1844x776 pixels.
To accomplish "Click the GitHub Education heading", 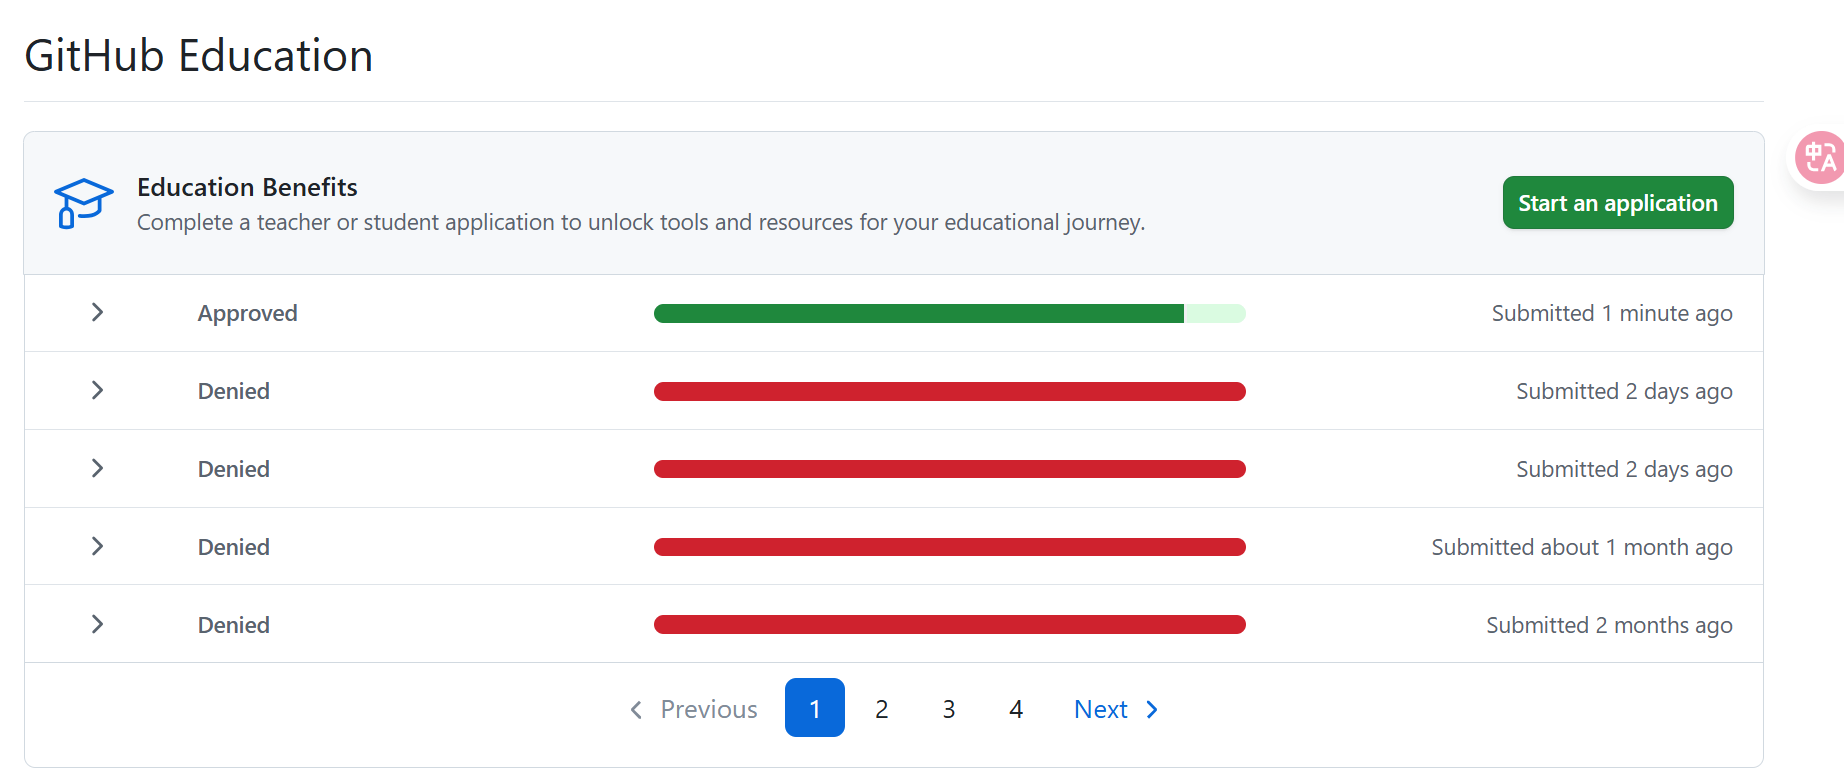I will pyautogui.click(x=198, y=55).
